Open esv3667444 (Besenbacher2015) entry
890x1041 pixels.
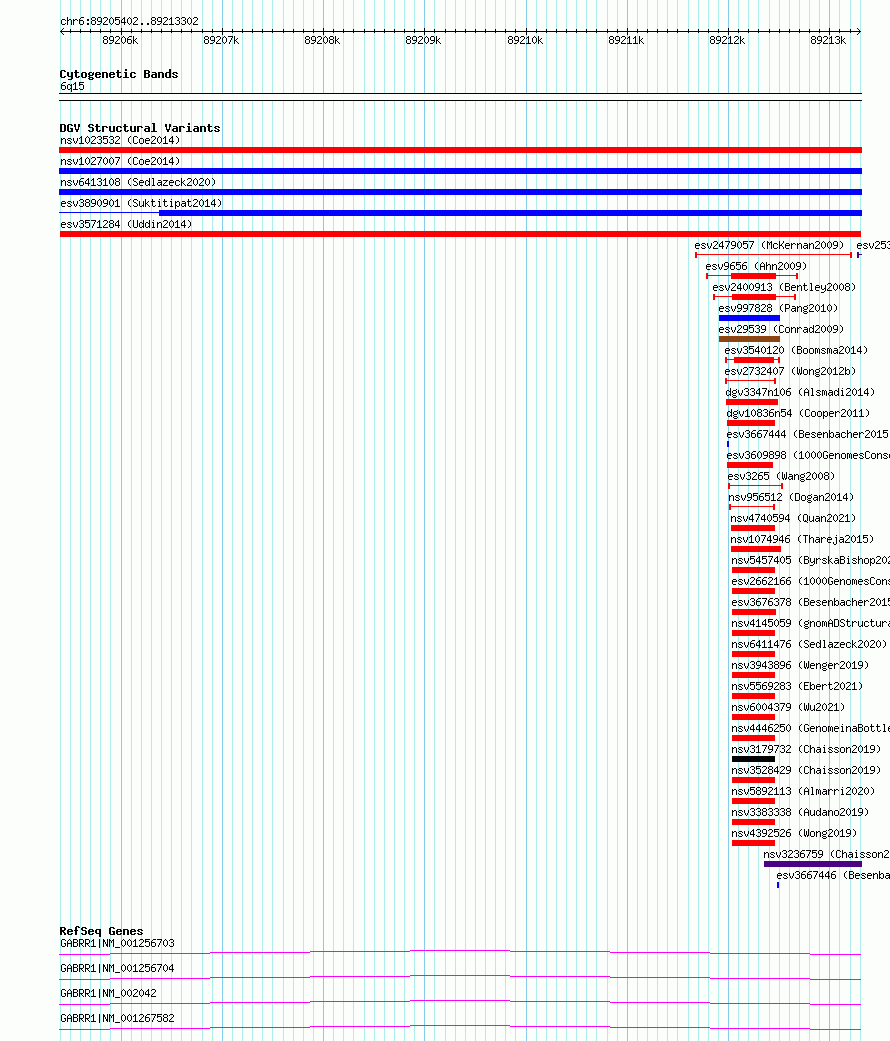(x=808, y=434)
